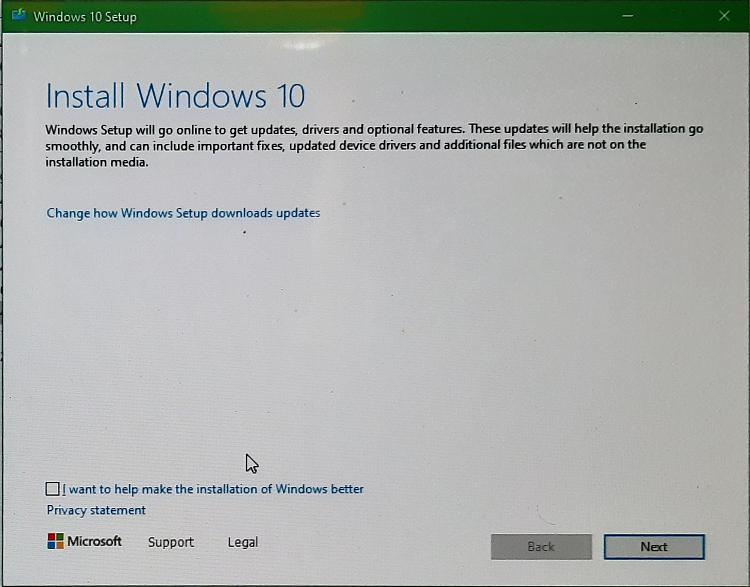
Task: Enable the help make installation better checkbox
Action: coord(52,489)
